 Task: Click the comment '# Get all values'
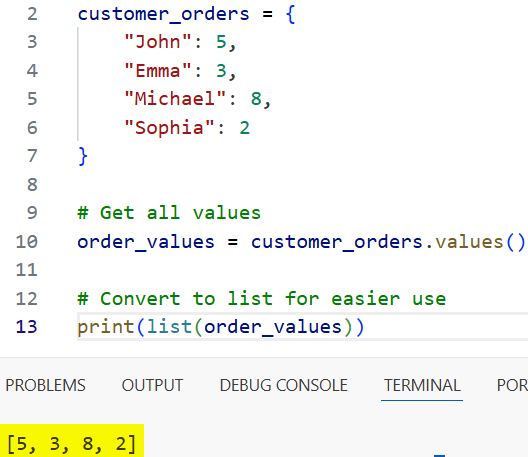[169, 213]
